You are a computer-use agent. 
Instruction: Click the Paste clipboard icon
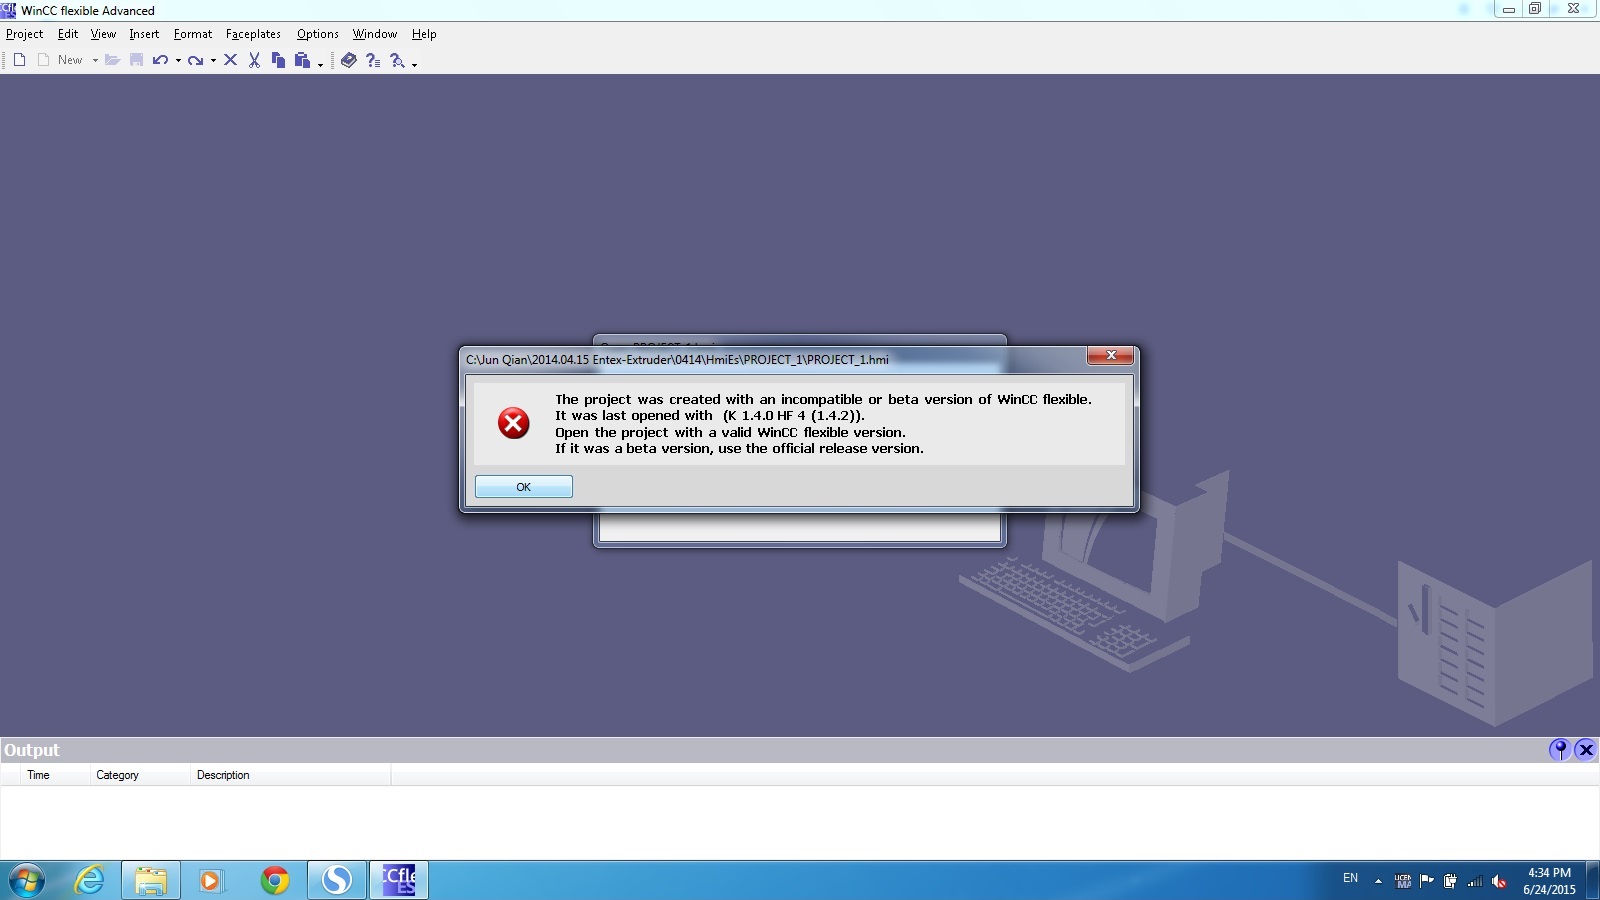pyautogui.click(x=302, y=60)
